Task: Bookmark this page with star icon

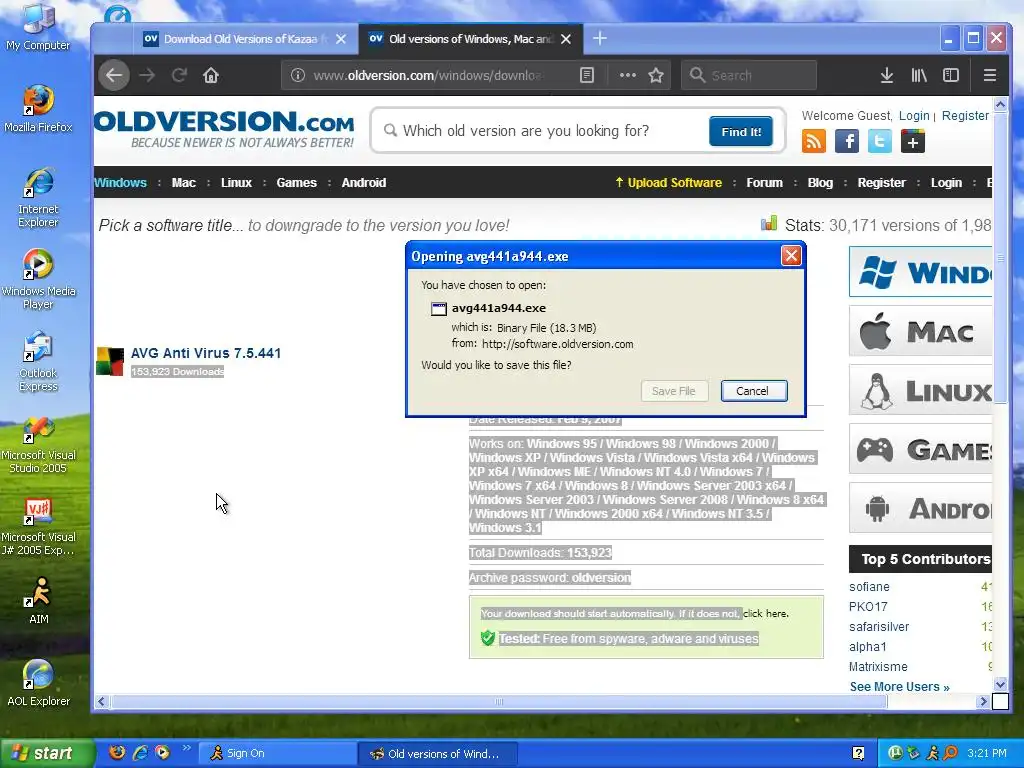Action: 656,75
